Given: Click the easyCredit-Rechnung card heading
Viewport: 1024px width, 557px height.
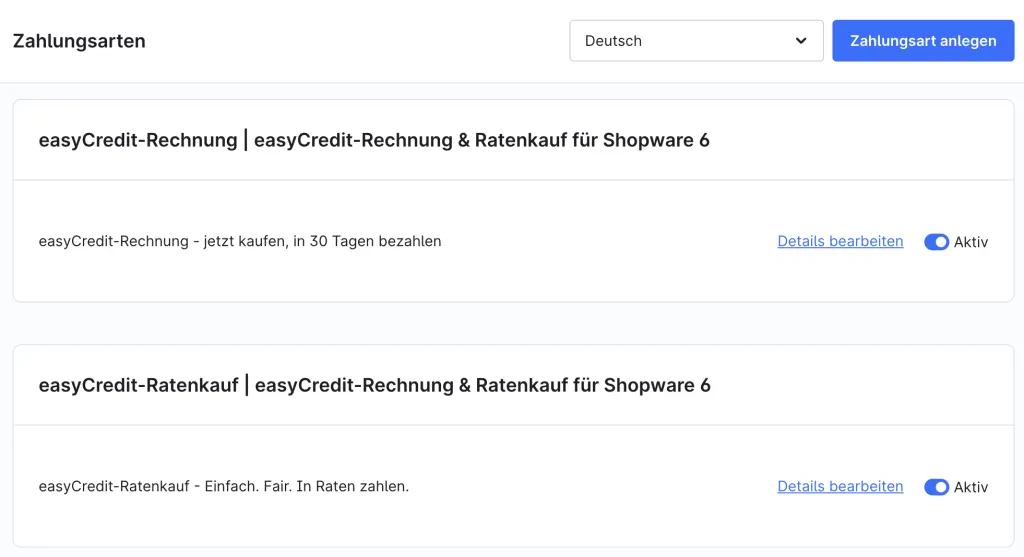Looking at the screenshot, I should pyautogui.click(x=374, y=140).
